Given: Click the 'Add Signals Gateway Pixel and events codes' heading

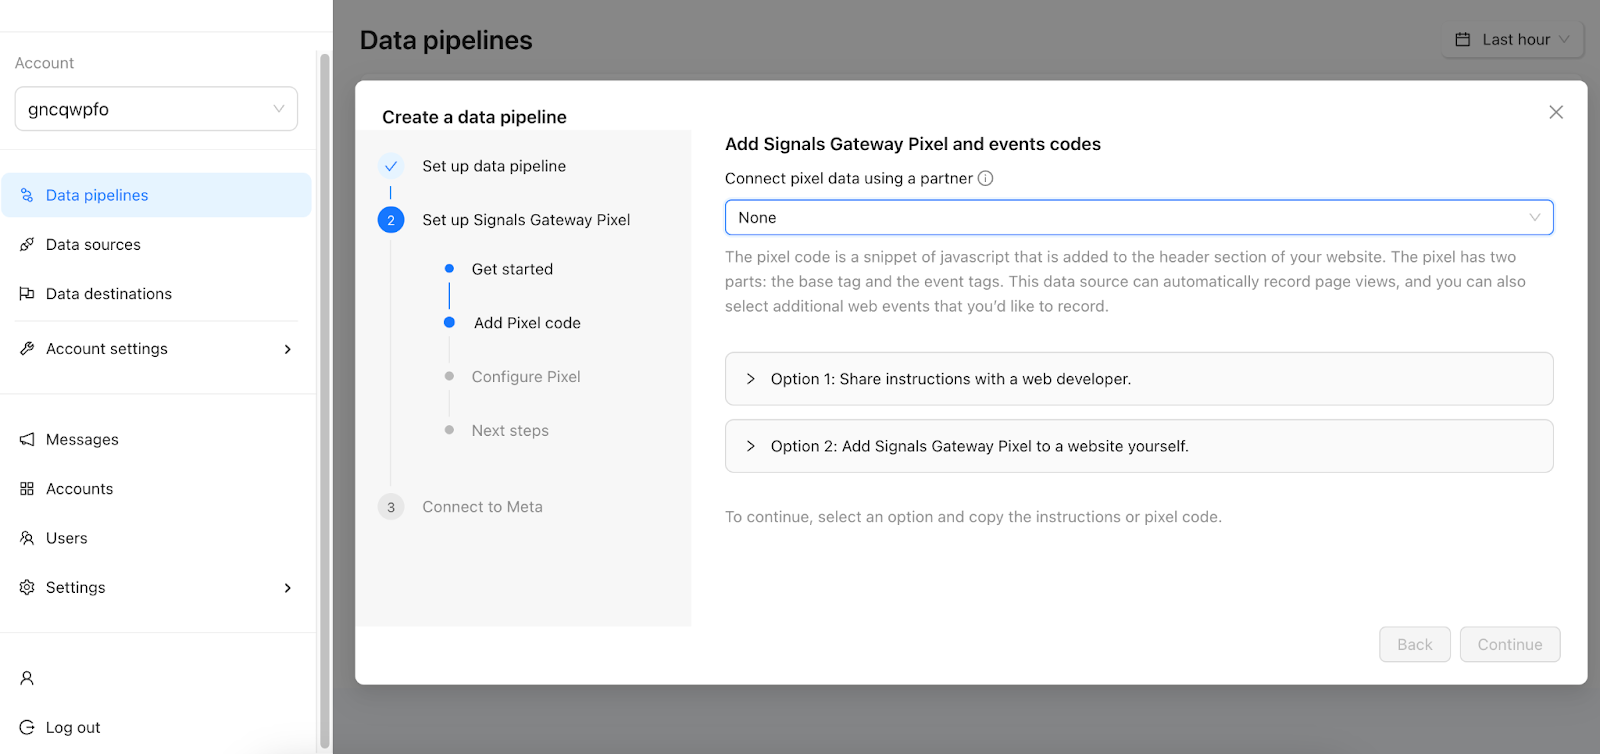Looking at the screenshot, I should click(x=913, y=144).
